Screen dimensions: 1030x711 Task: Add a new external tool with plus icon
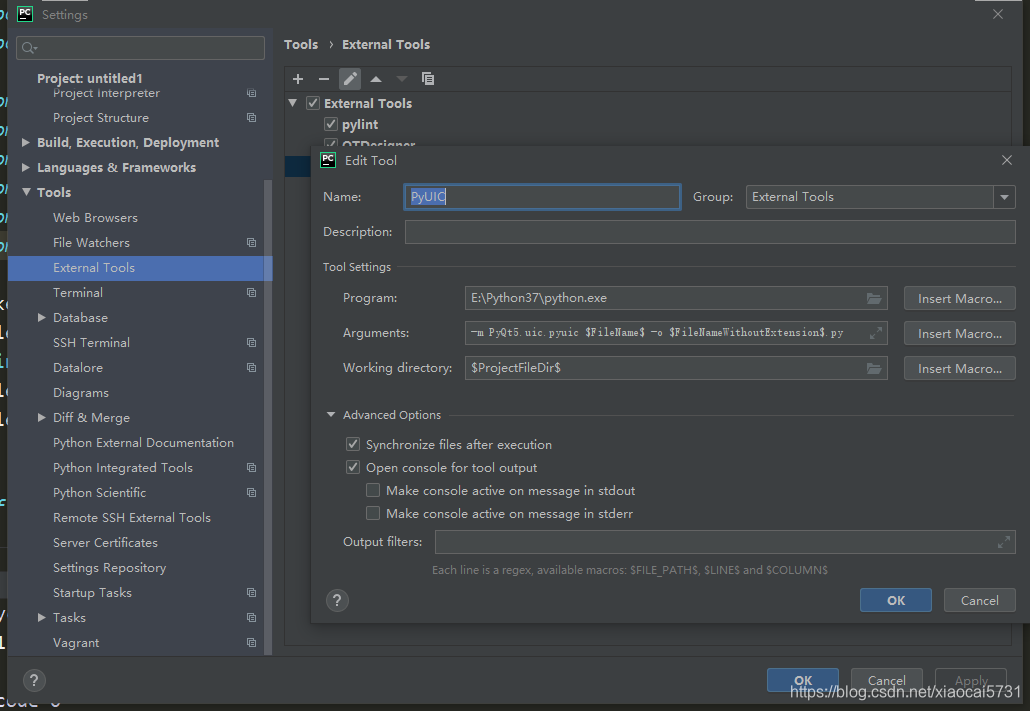click(298, 79)
